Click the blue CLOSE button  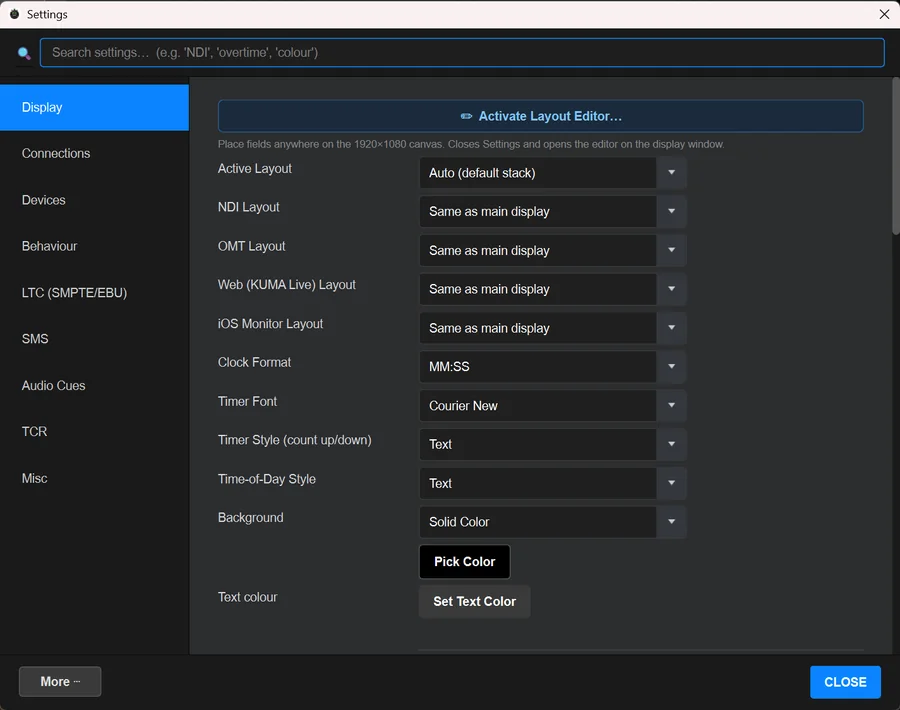coord(845,682)
